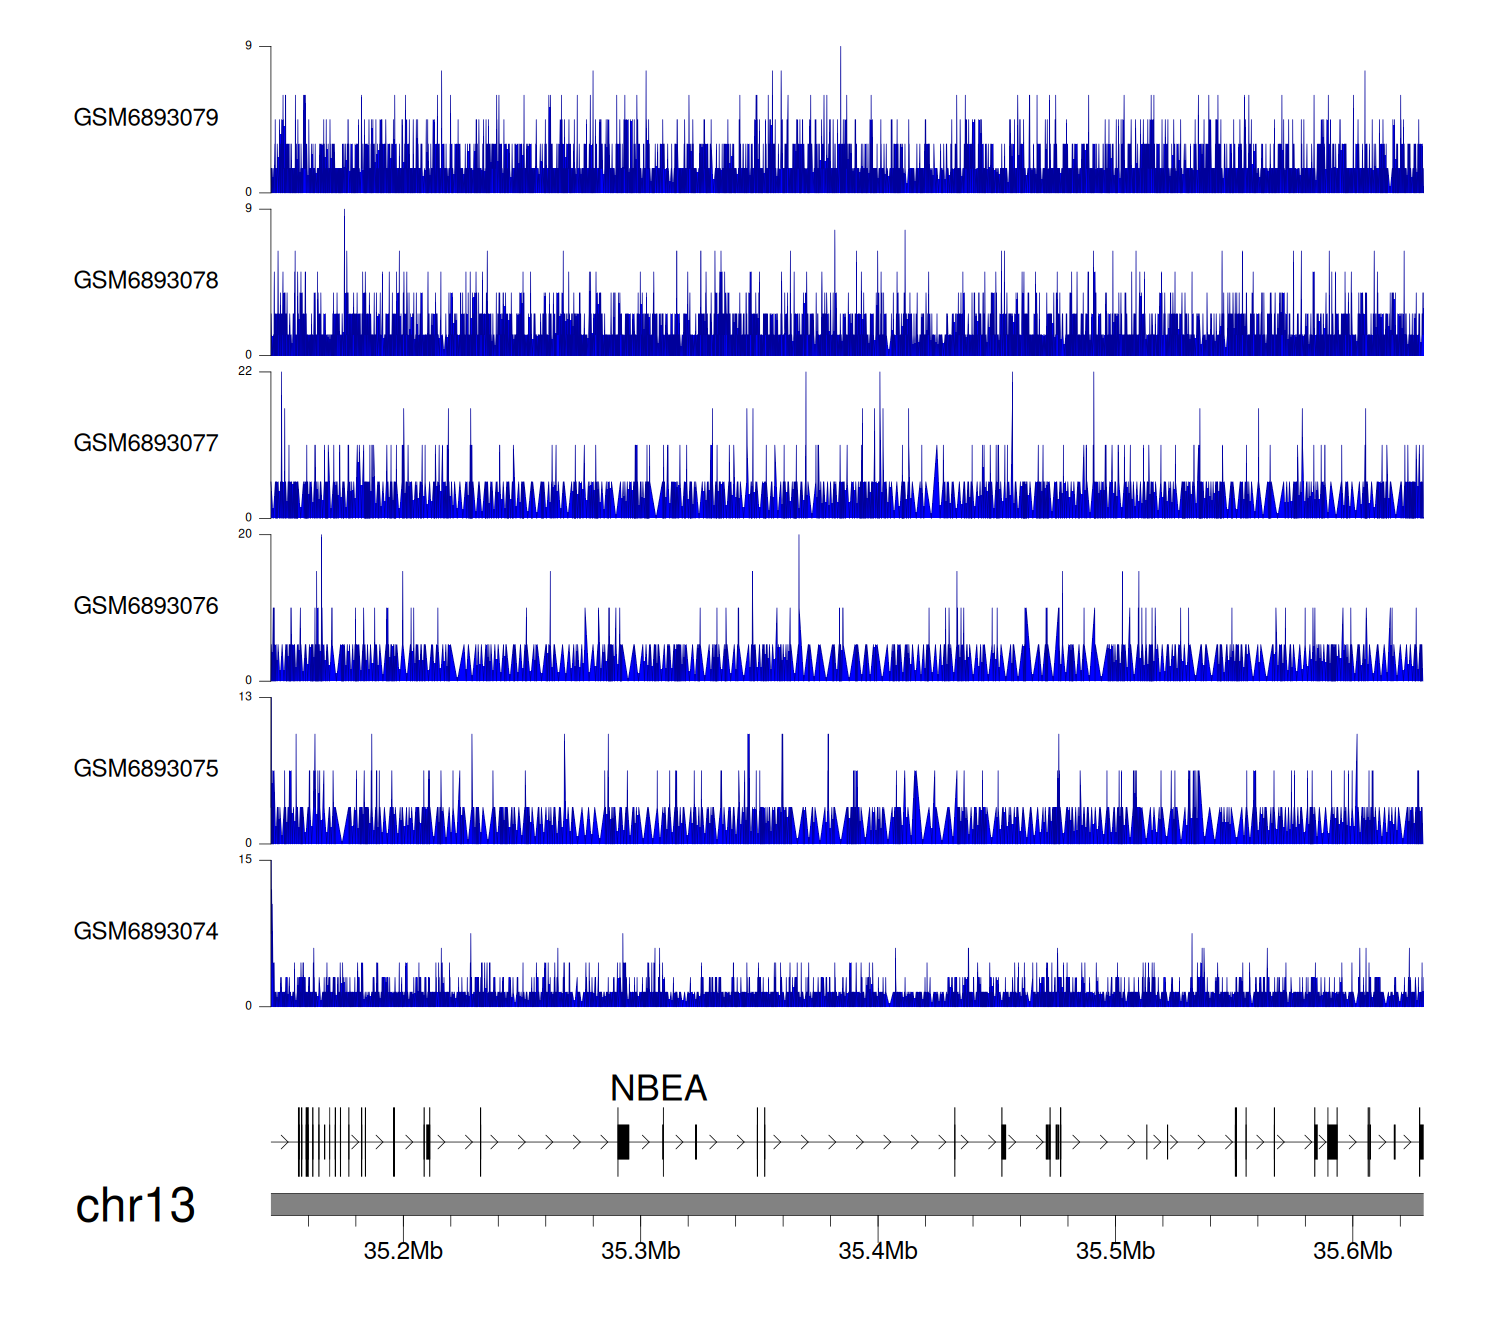Click the y-axis maximum value 15
The width and height of the screenshot is (1500, 1320).
[245, 860]
